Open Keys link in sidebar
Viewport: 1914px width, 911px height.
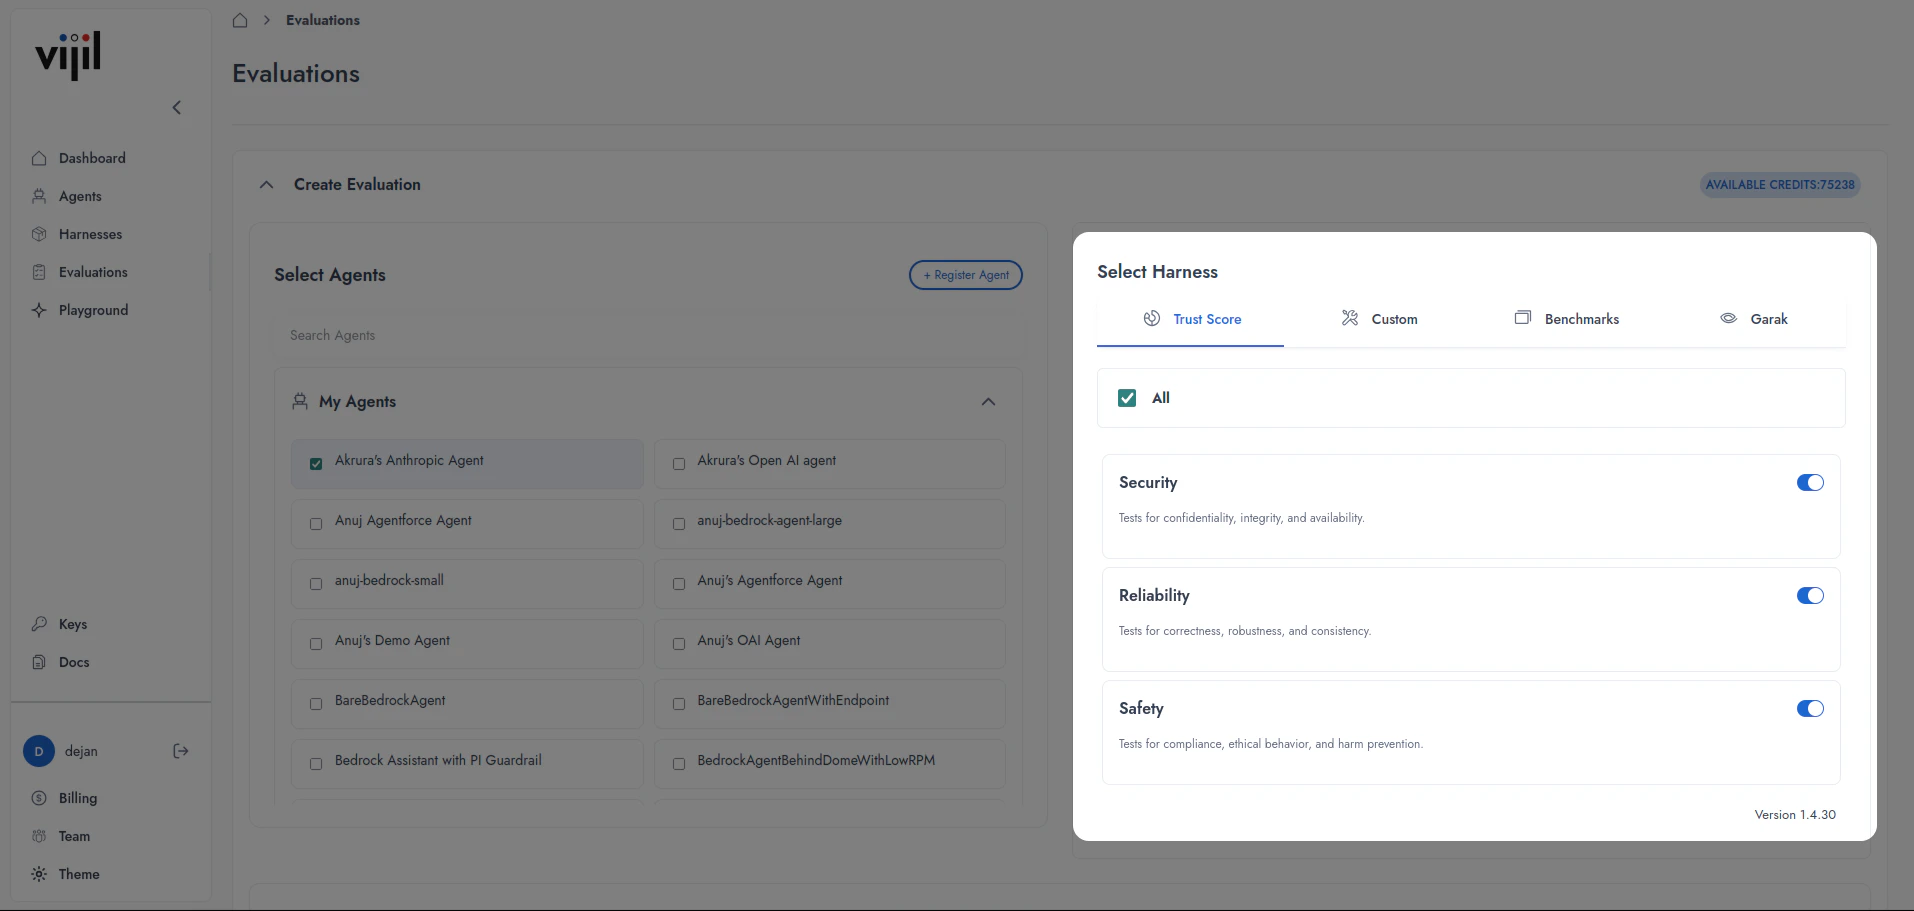tap(73, 624)
